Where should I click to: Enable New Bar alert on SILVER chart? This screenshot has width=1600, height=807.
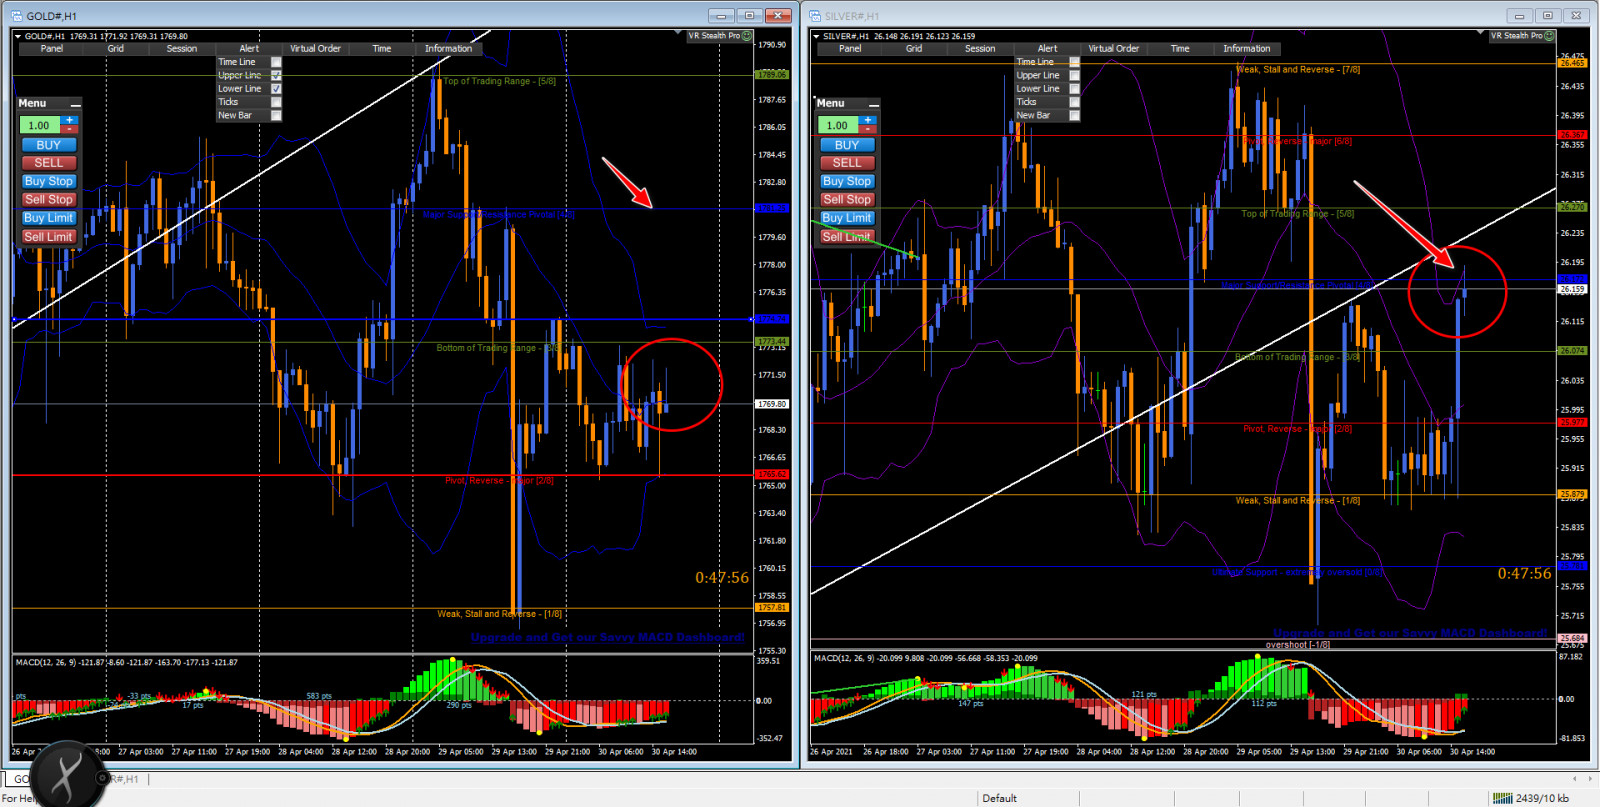[1074, 115]
